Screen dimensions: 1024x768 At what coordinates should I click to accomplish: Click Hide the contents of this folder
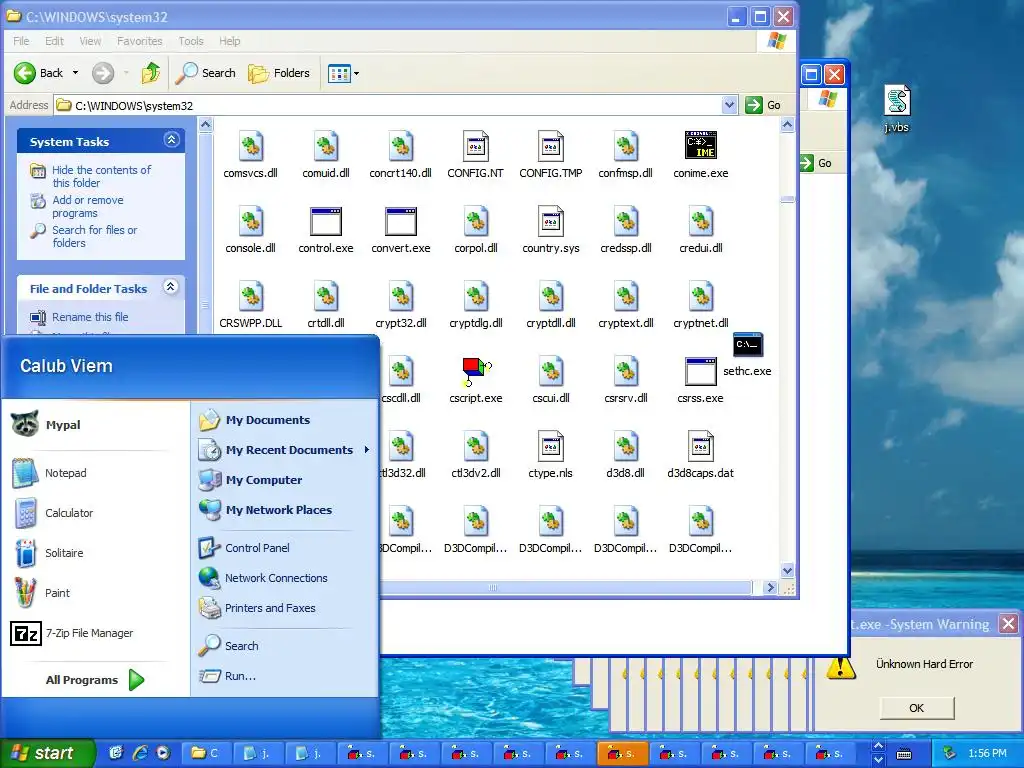[101, 176]
